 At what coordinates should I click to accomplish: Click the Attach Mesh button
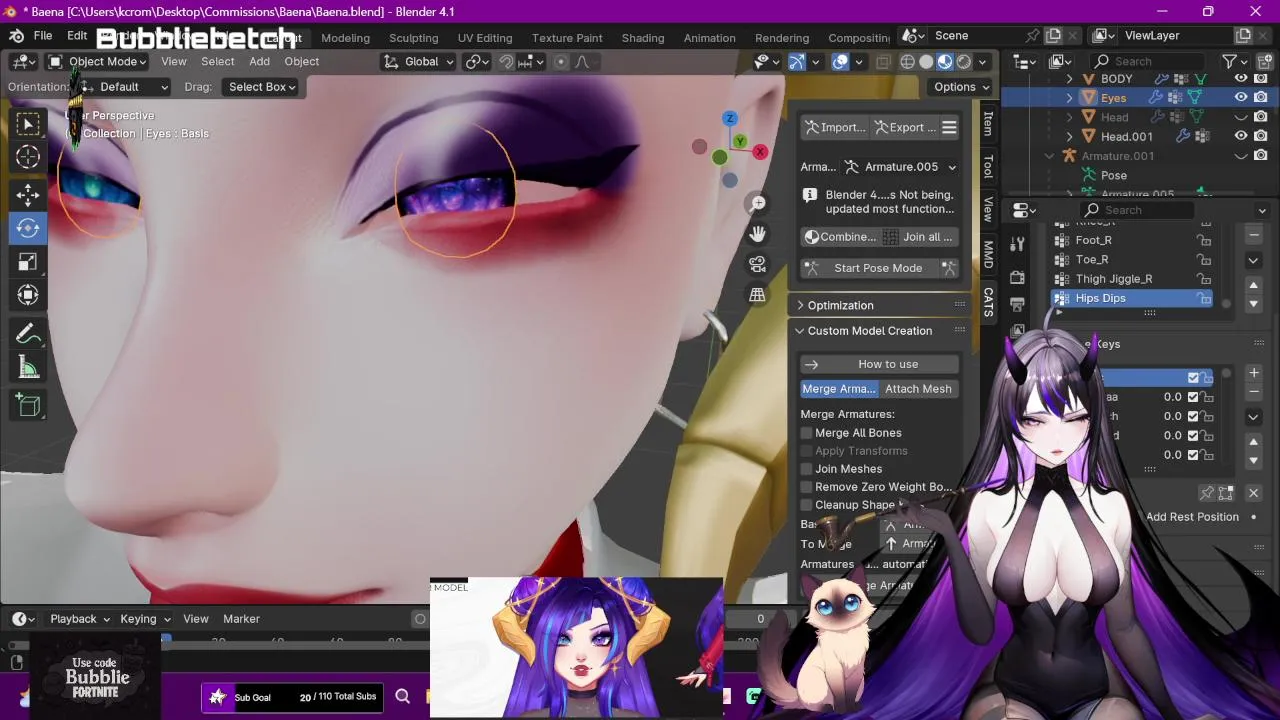pos(918,389)
